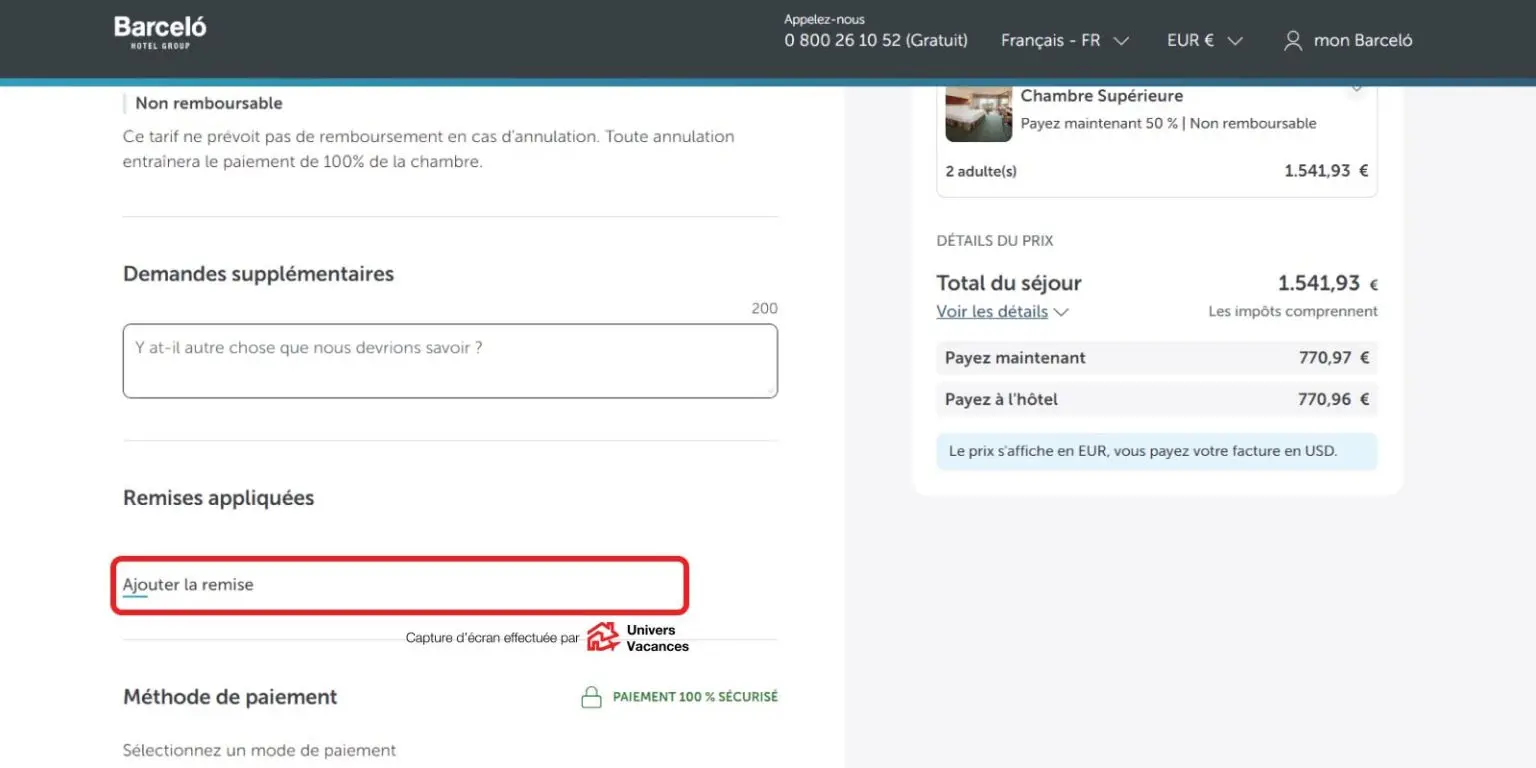Image resolution: width=1536 pixels, height=768 pixels.
Task: Open the mon Barceló account menu
Action: [1362, 41]
